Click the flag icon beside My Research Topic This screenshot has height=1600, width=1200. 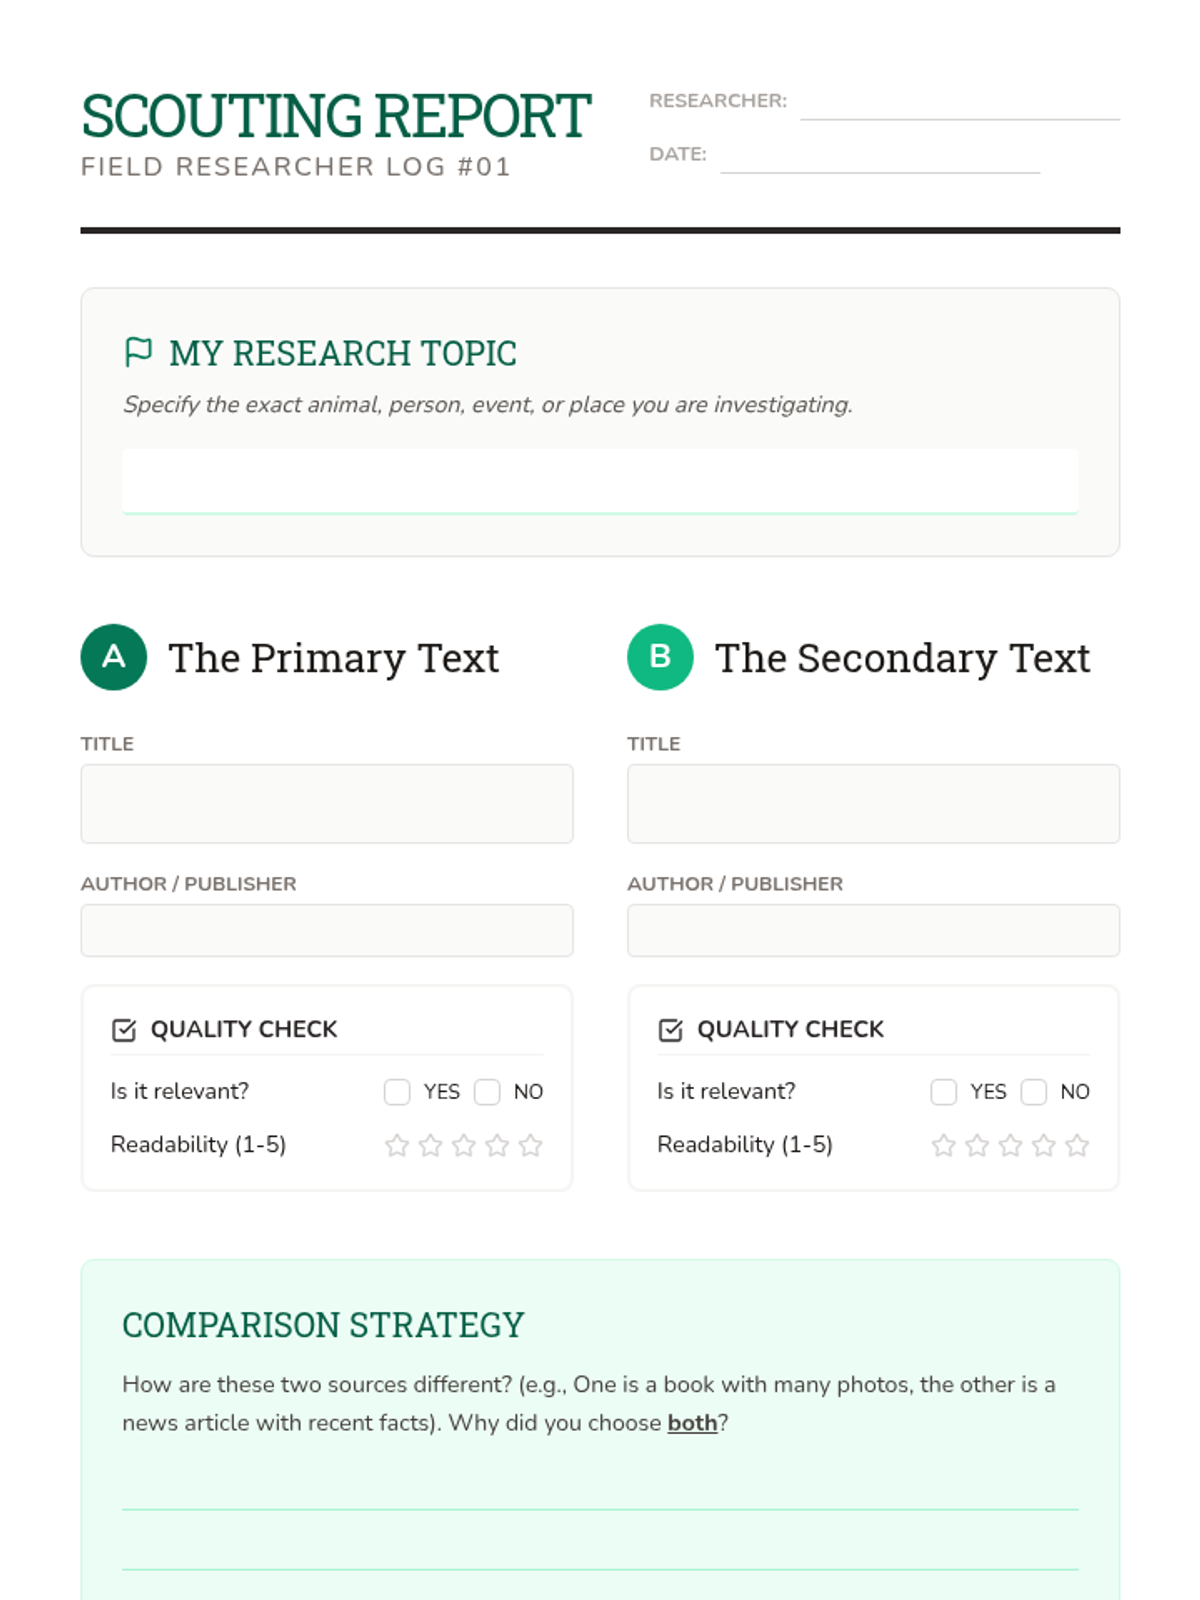[138, 352]
